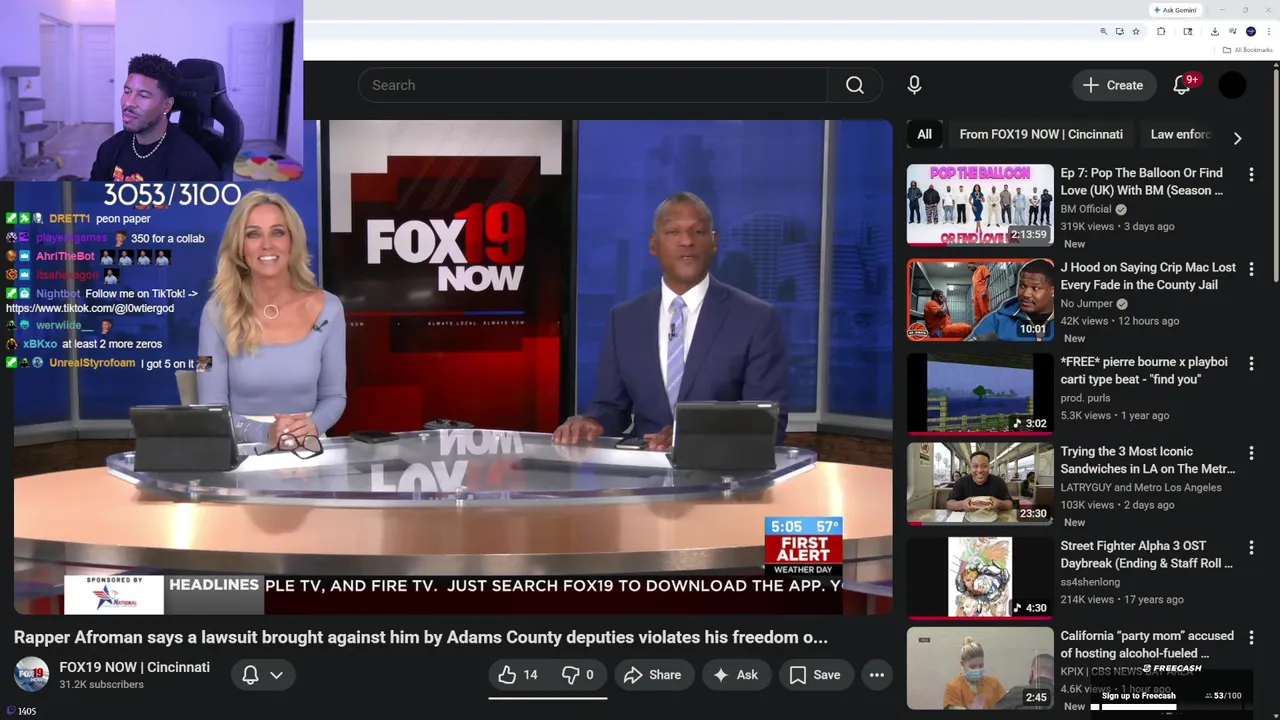
Task: Open options for Street Fighter Alpha 3 video
Action: click(1251, 547)
